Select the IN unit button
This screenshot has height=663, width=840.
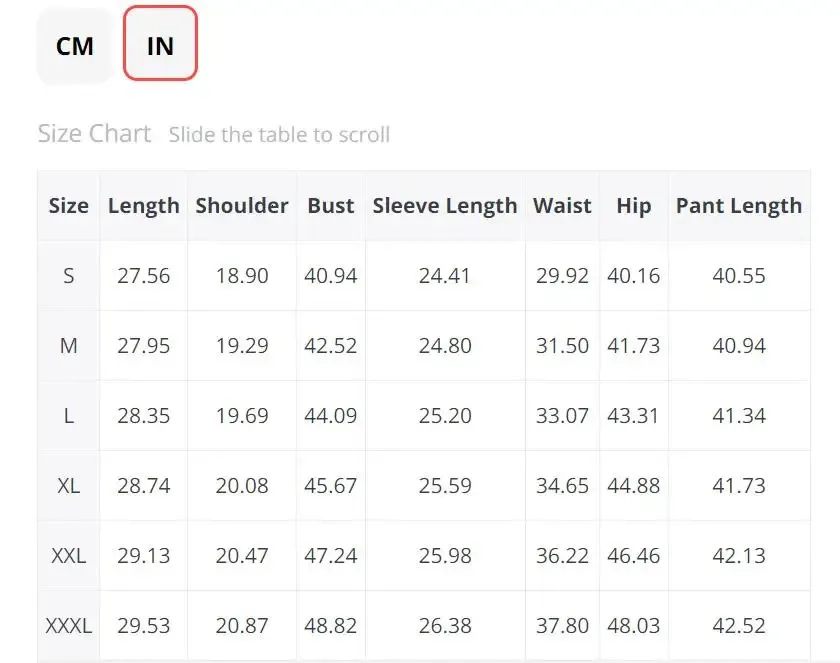[x=160, y=46]
